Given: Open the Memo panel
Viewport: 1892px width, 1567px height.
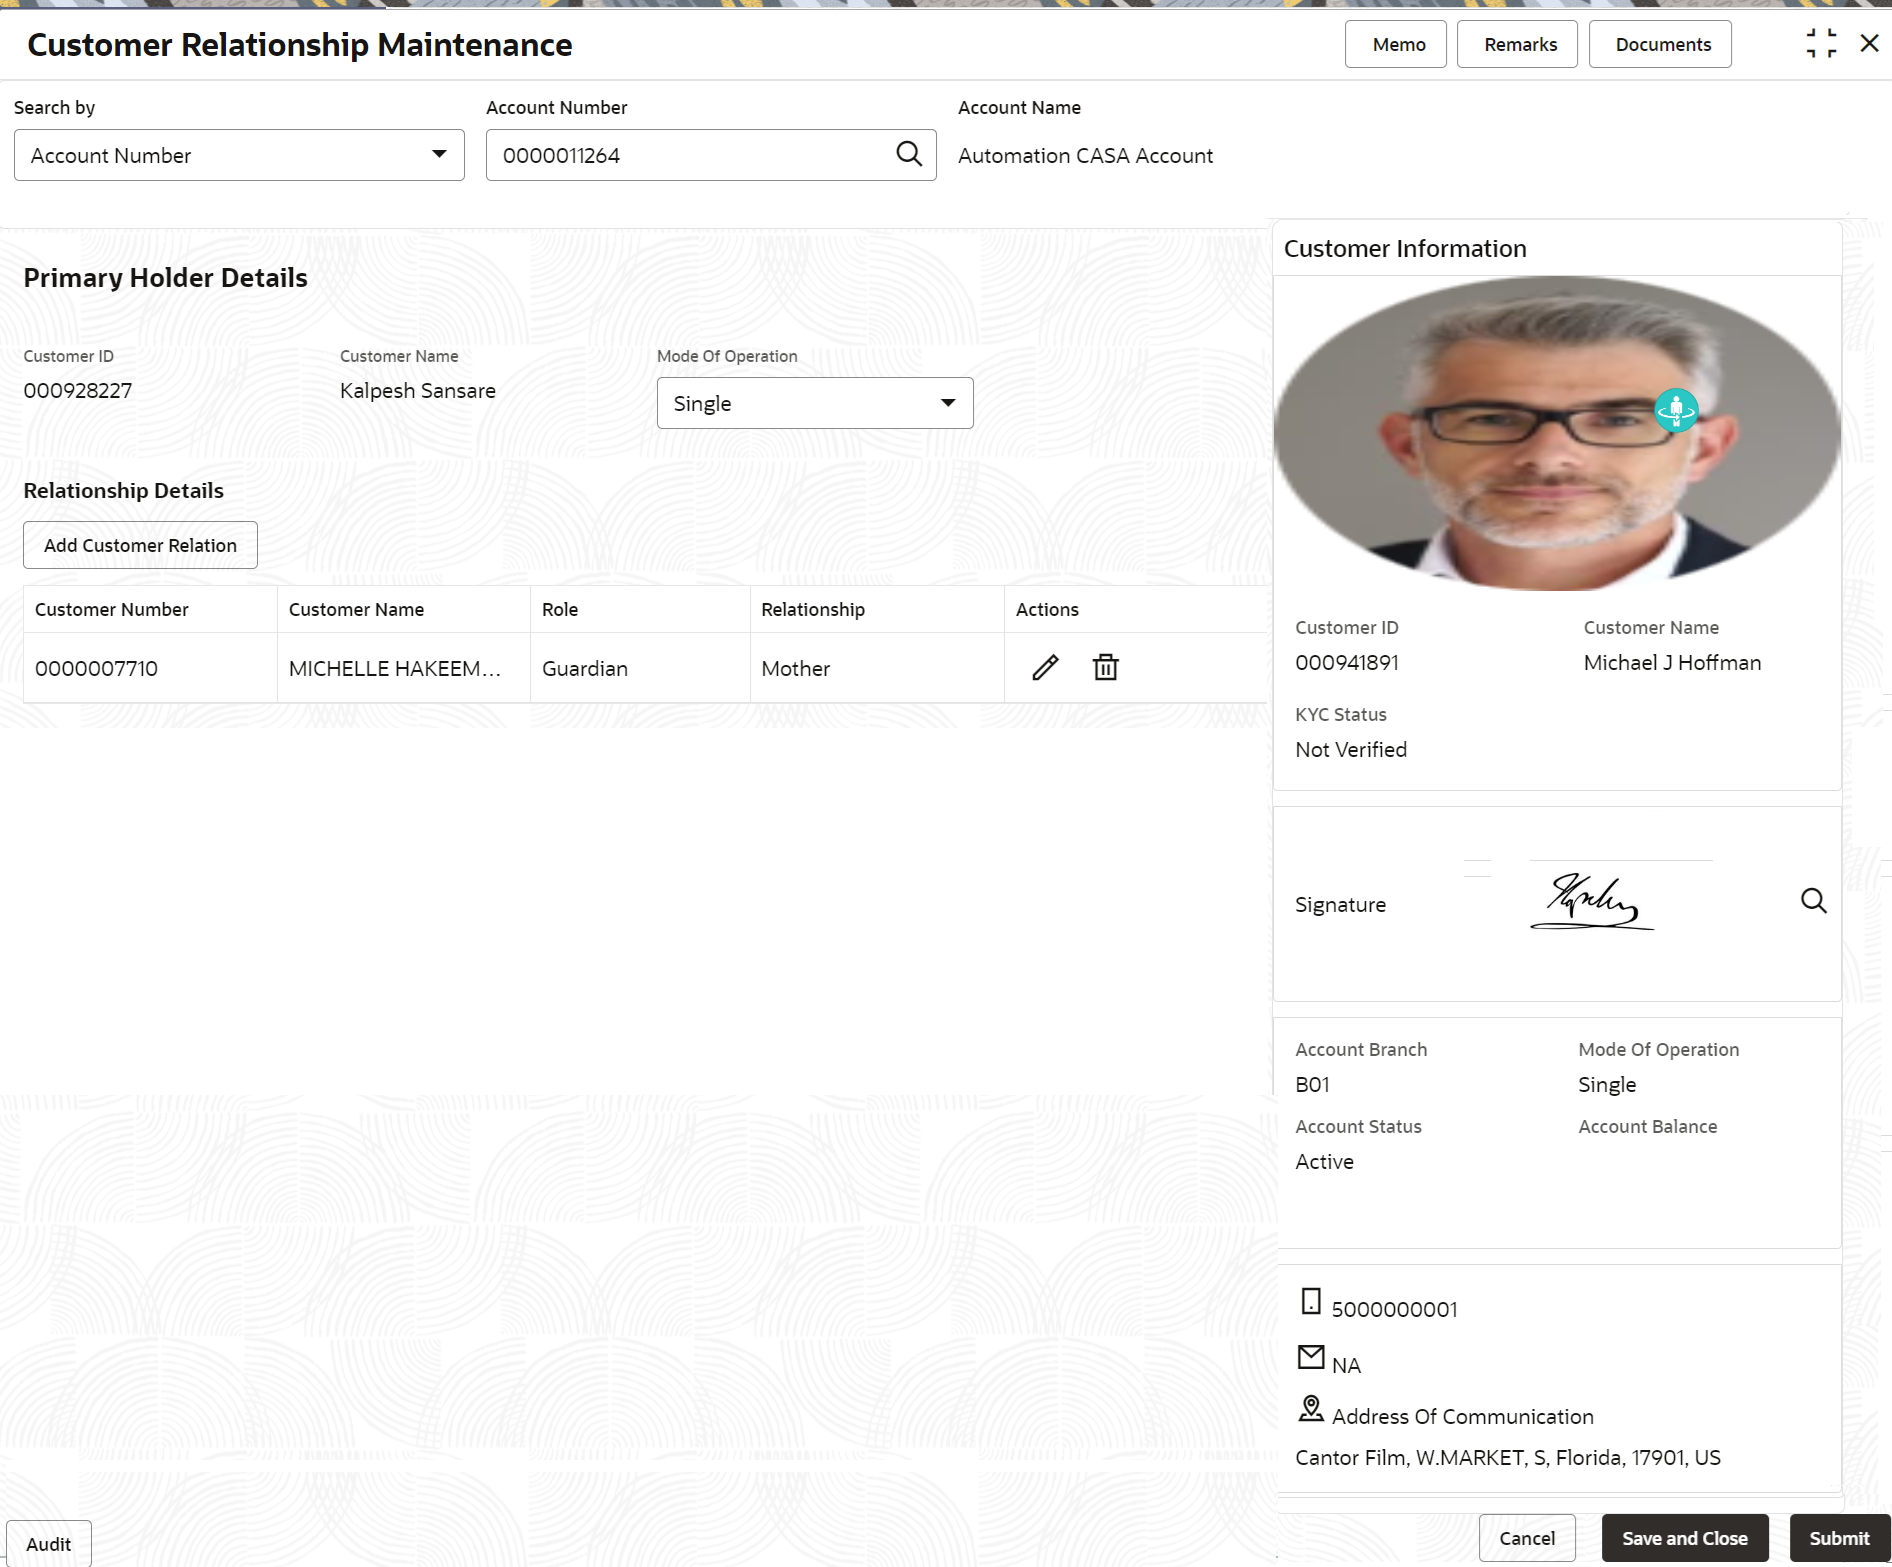Looking at the screenshot, I should pyautogui.click(x=1395, y=44).
